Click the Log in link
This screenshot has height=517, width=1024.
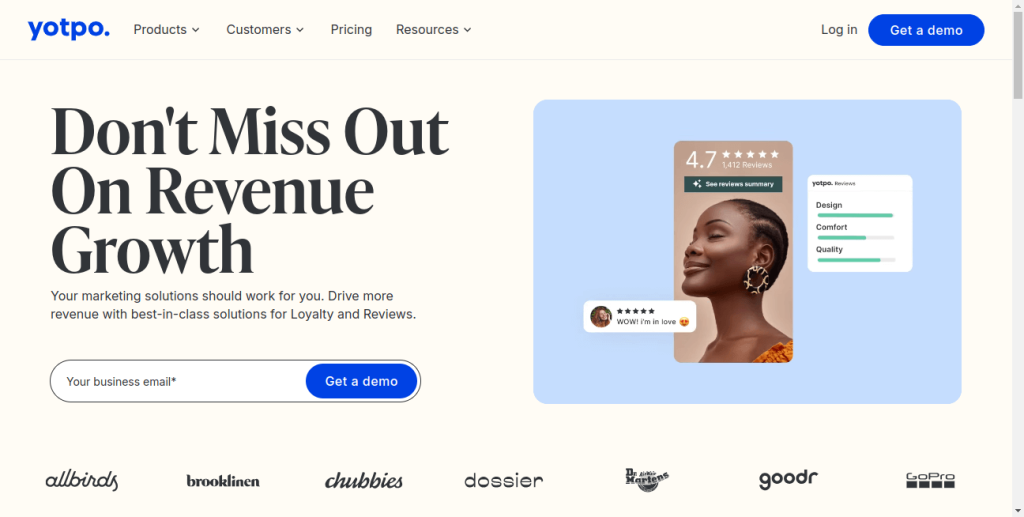(x=839, y=29)
